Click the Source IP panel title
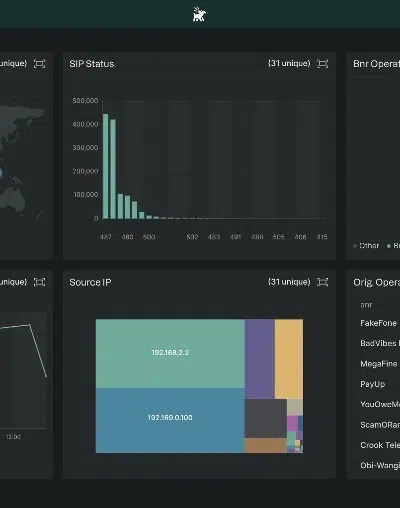 90,282
